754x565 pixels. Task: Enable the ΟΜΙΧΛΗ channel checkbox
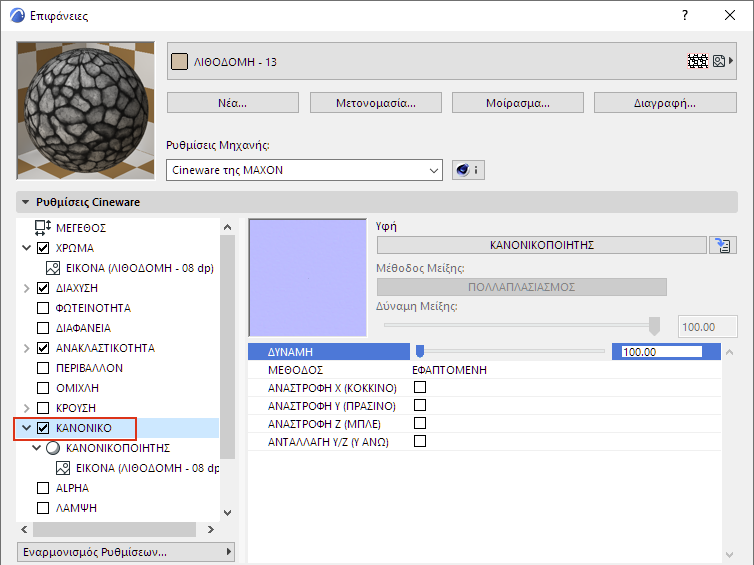43,388
